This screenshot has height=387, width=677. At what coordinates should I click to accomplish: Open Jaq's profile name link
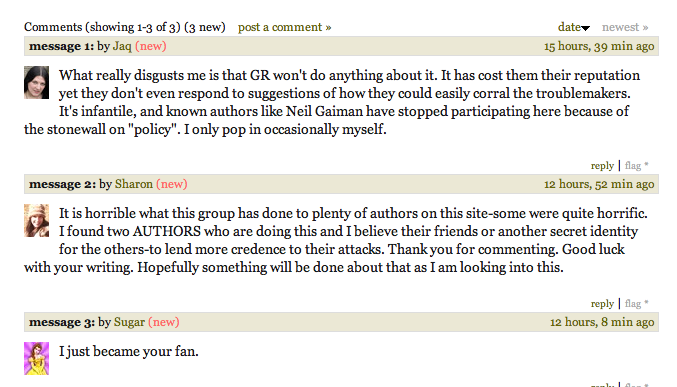122,46
